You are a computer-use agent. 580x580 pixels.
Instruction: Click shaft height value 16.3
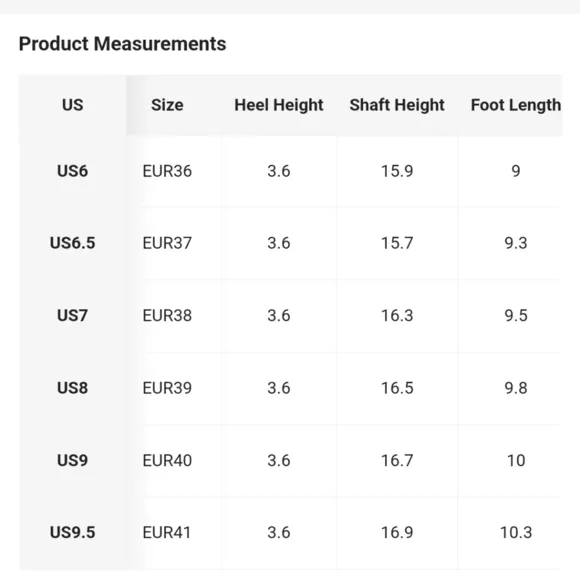(x=397, y=316)
